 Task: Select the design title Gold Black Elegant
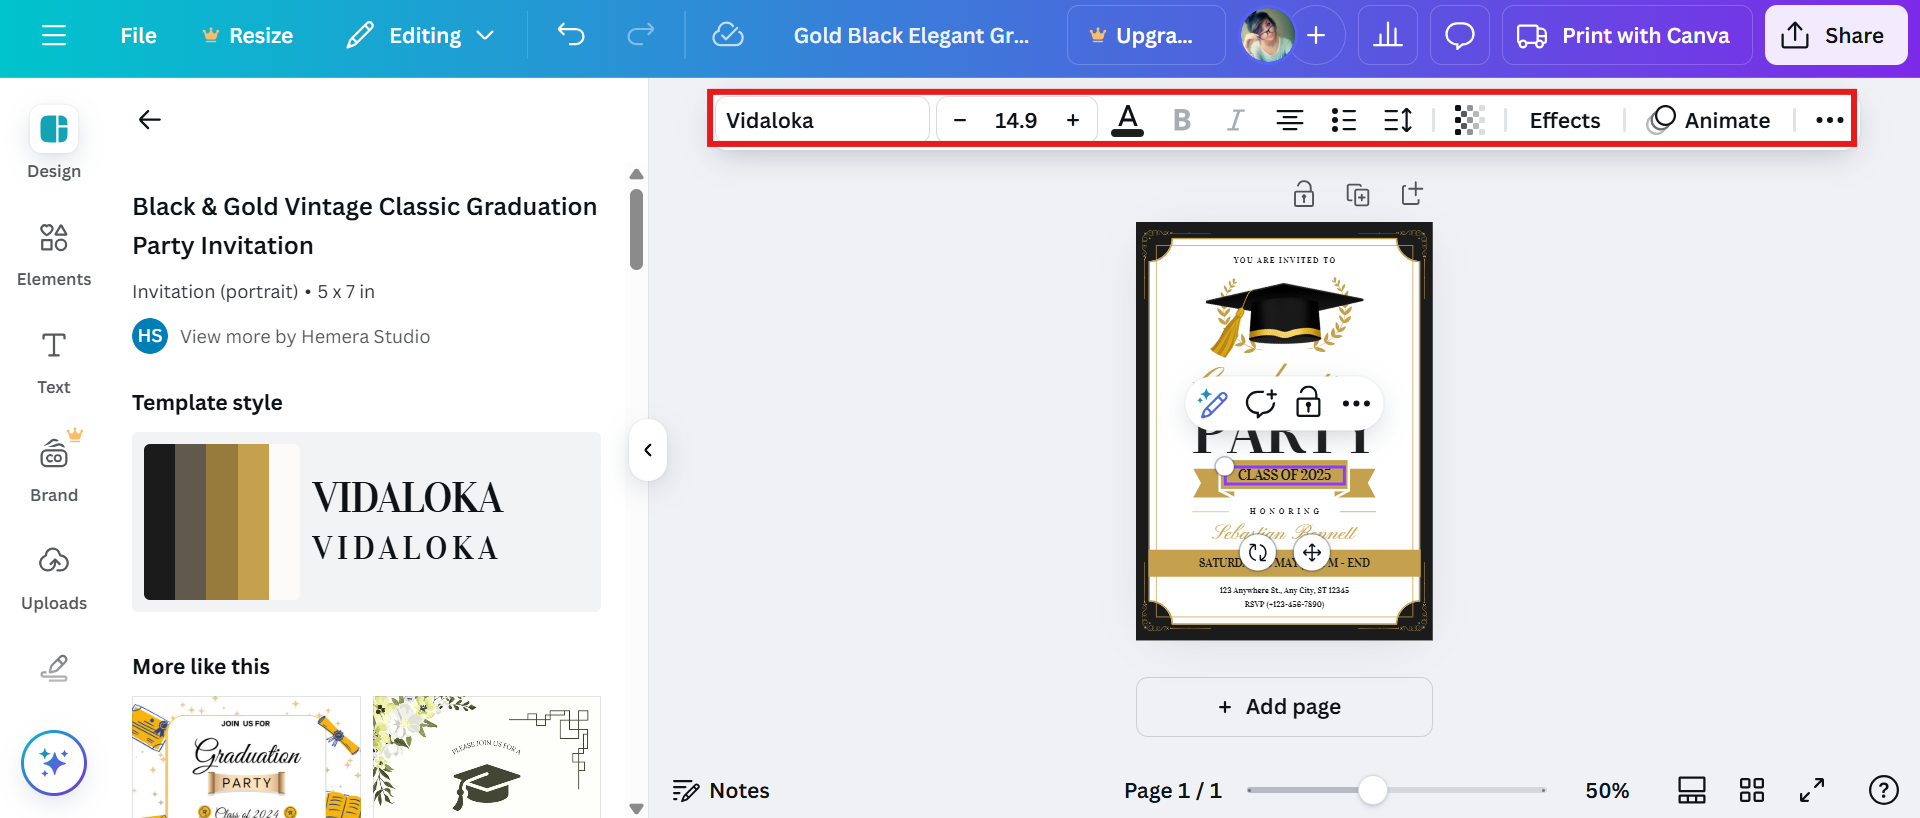tap(911, 36)
